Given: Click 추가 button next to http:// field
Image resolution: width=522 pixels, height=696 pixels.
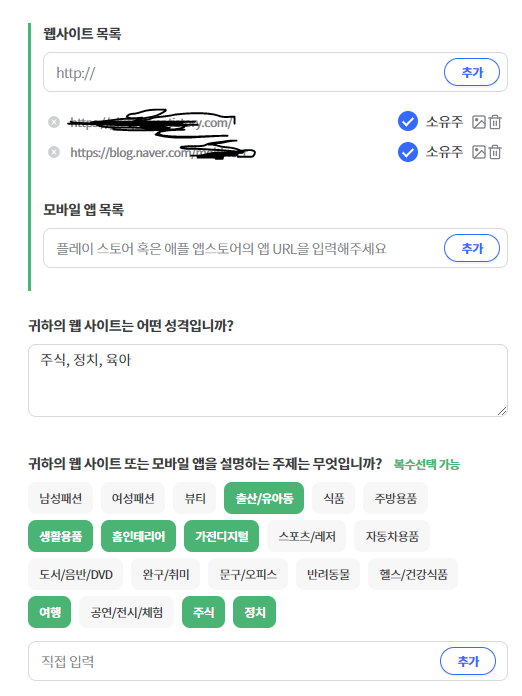Looking at the screenshot, I should (x=472, y=72).
